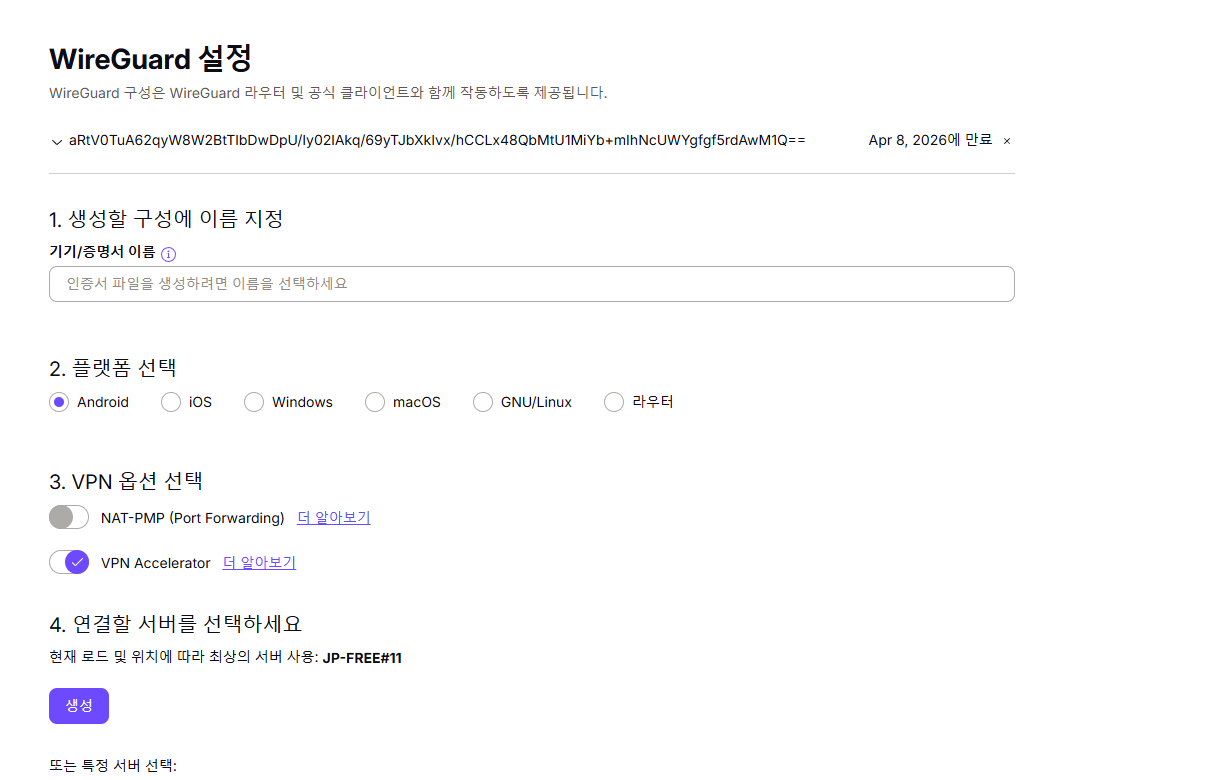Disable the VPN Accelerator toggle
1230x780 pixels.
tap(69, 562)
